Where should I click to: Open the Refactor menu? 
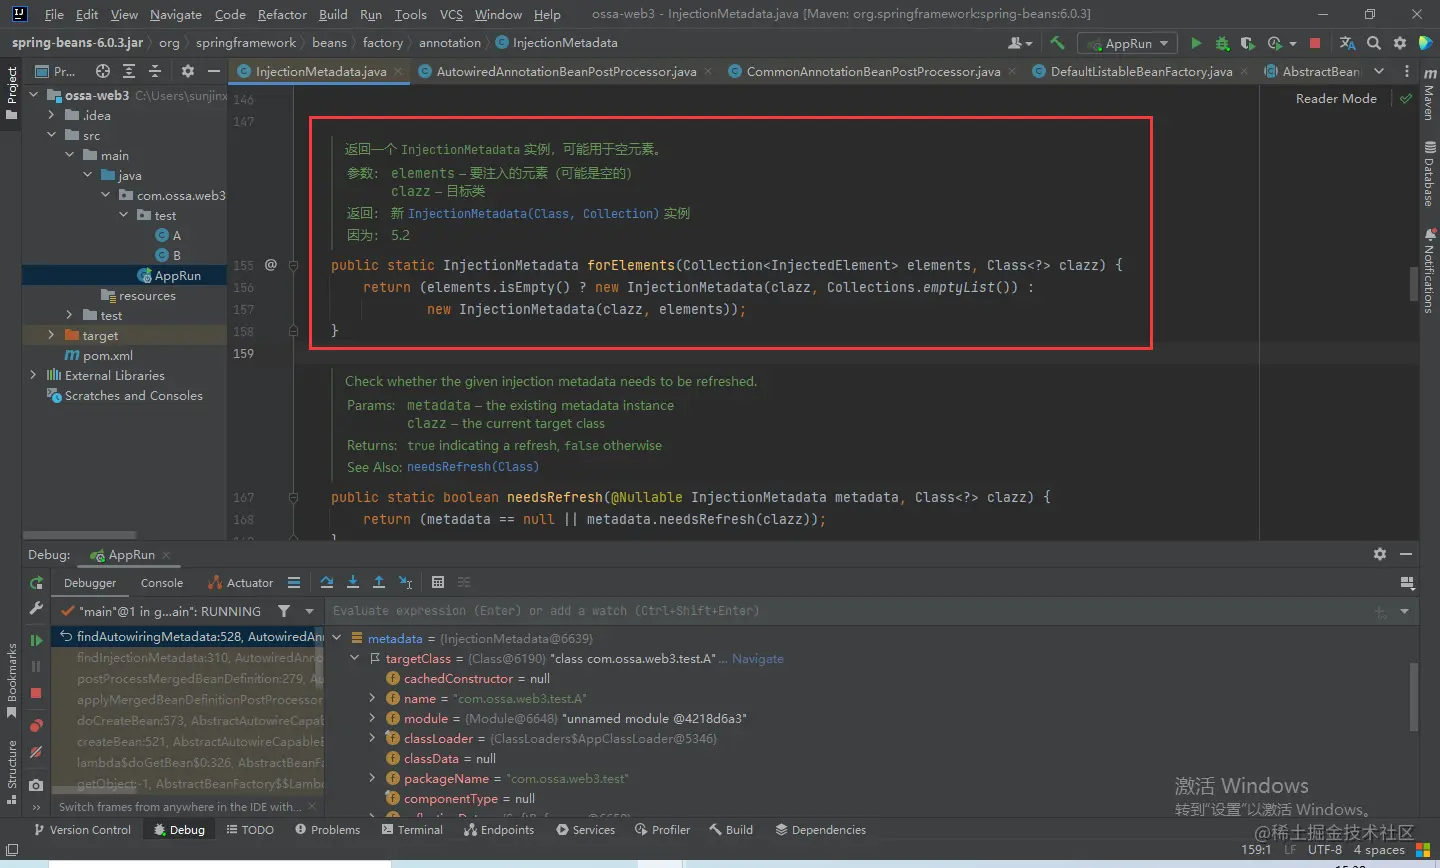pyautogui.click(x=282, y=14)
